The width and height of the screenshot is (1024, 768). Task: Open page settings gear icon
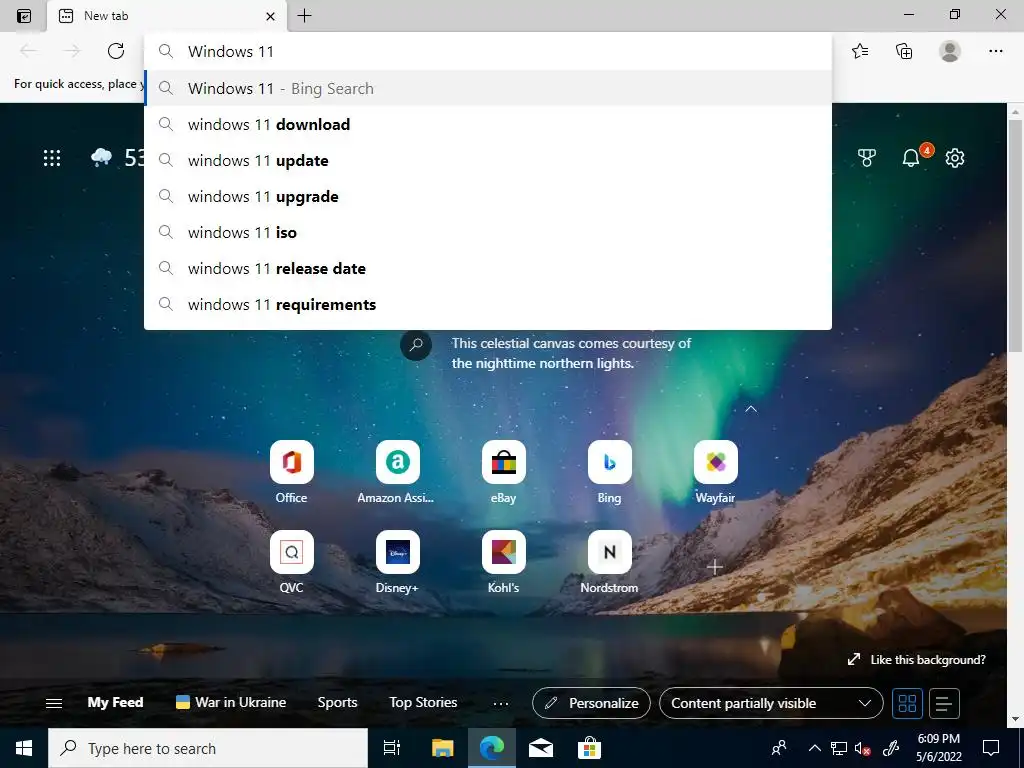pos(955,157)
